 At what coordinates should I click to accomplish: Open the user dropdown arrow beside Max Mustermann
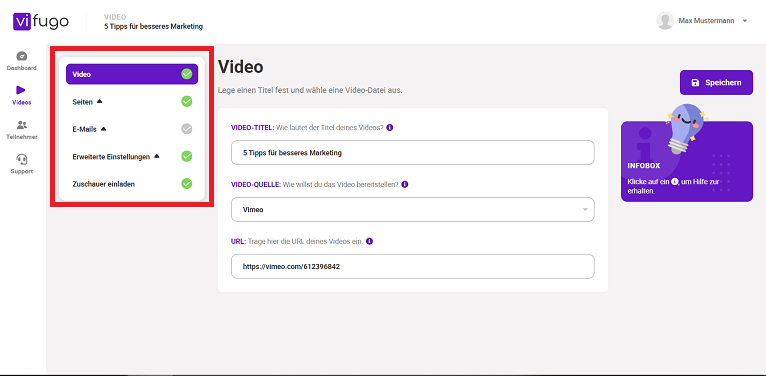click(x=745, y=21)
